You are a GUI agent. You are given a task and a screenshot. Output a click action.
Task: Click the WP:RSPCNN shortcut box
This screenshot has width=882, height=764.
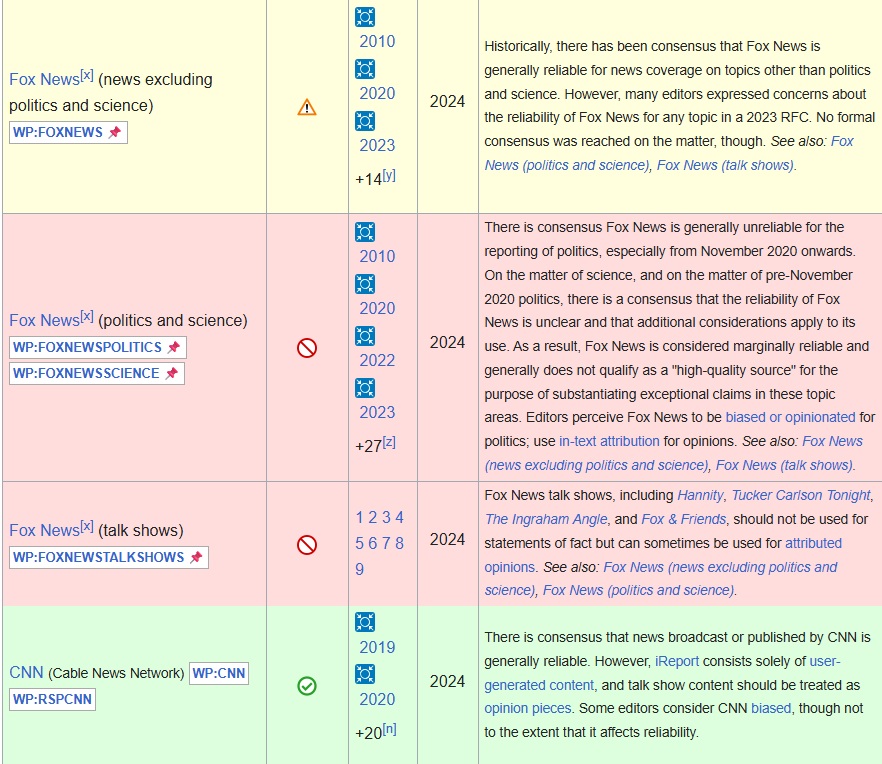coord(52,699)
